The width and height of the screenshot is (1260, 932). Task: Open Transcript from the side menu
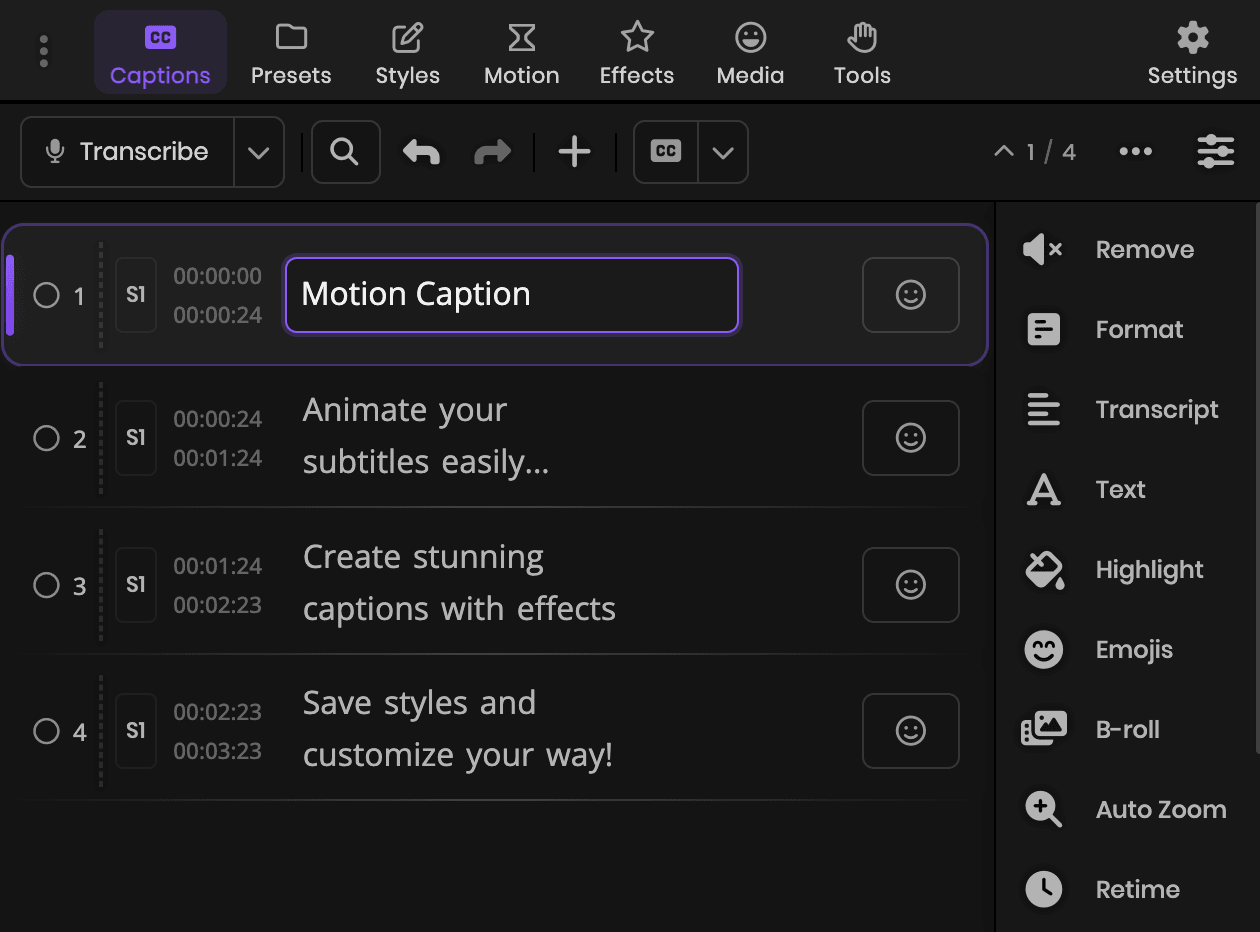1121,410
